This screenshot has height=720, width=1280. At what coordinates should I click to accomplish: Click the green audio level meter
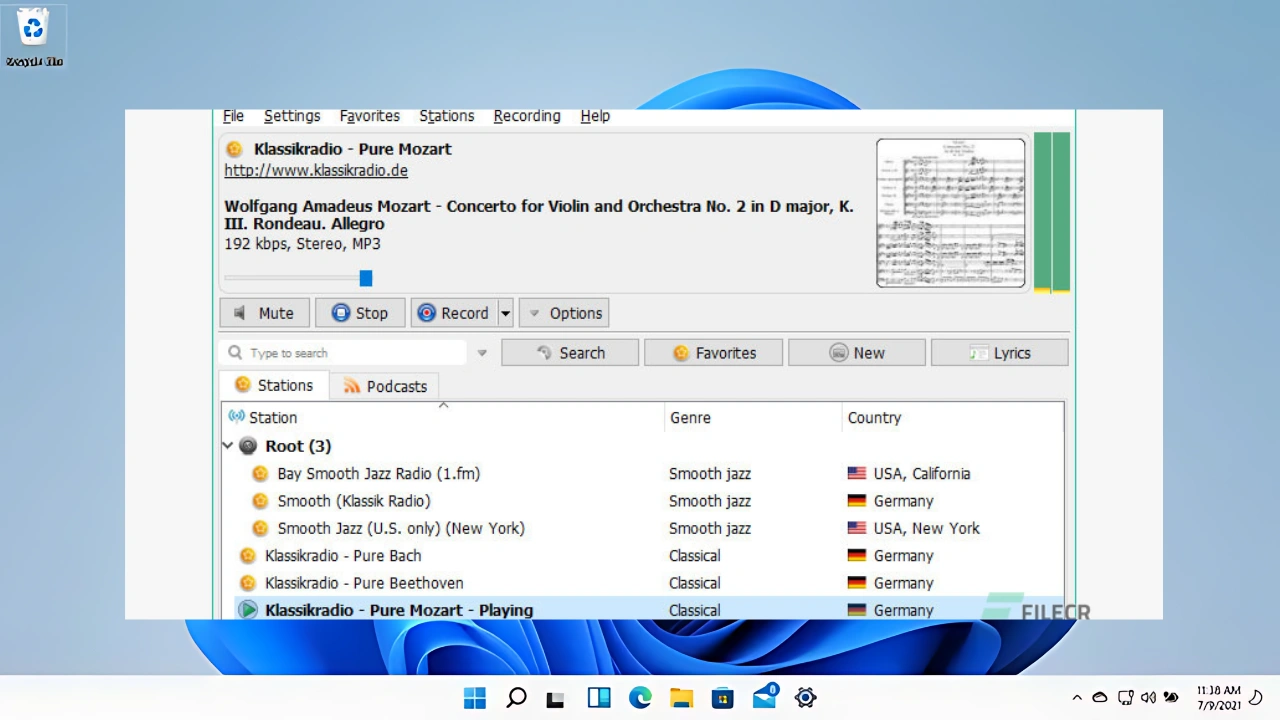(1052, 212)
